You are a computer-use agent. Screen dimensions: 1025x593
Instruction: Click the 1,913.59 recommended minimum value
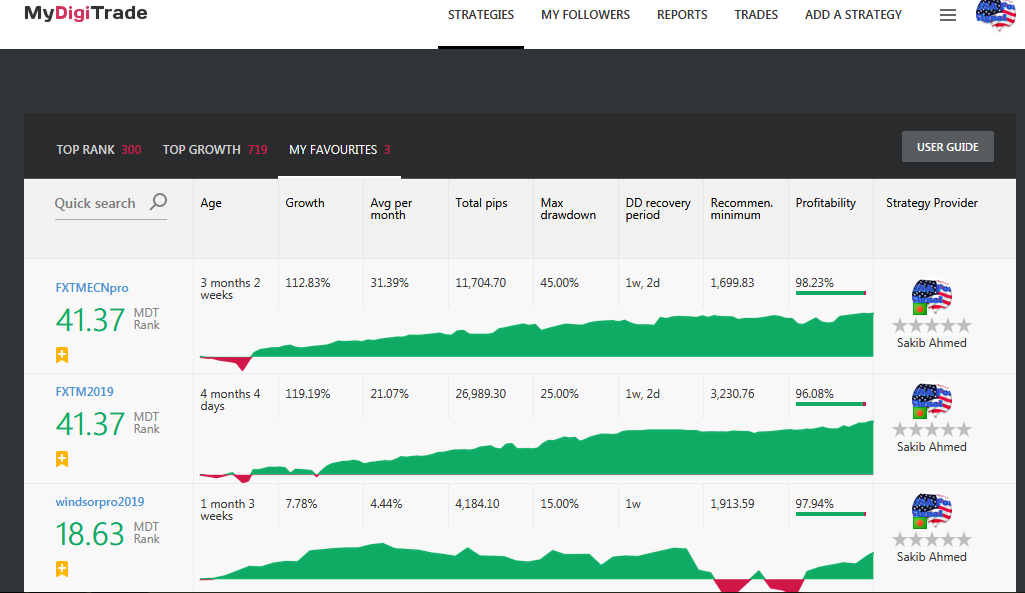(x=732, y=503)
